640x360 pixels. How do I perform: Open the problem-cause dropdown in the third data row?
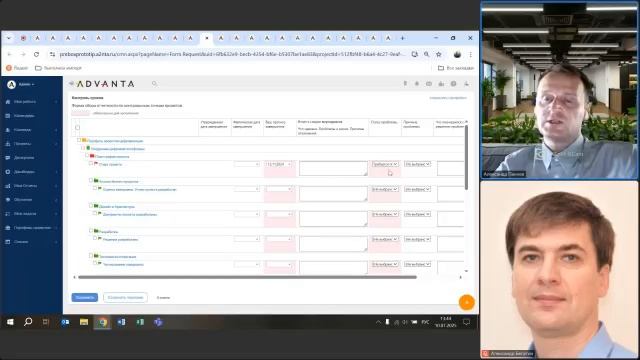[x=417, y=214]
